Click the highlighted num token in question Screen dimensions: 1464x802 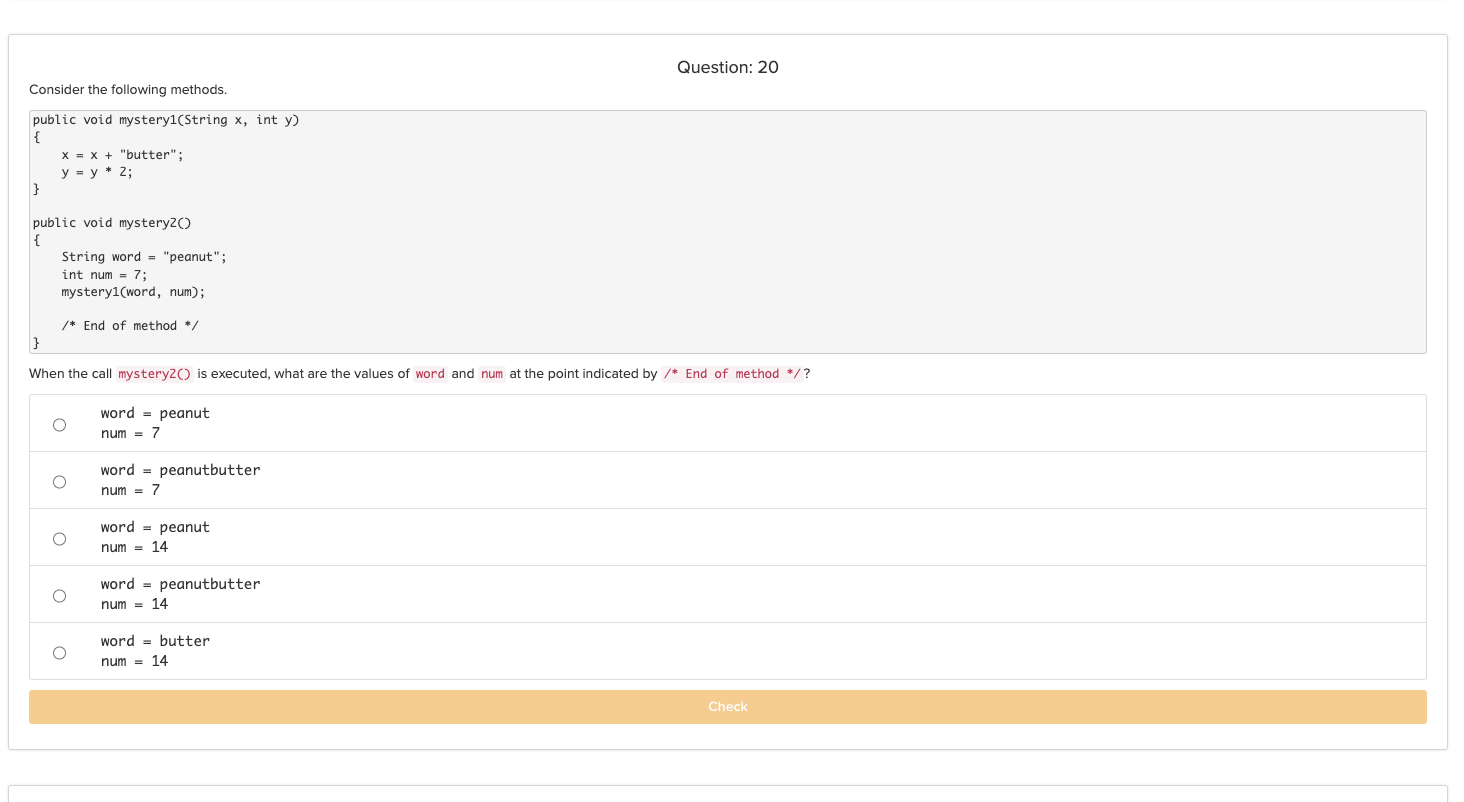(x=491, y=373)
